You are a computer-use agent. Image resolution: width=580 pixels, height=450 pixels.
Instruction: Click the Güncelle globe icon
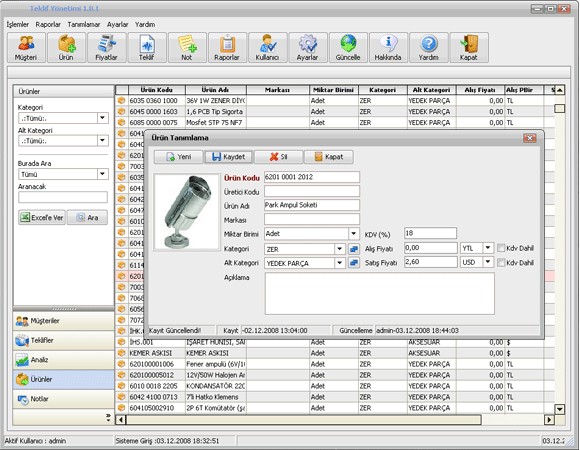click(348, 47)
